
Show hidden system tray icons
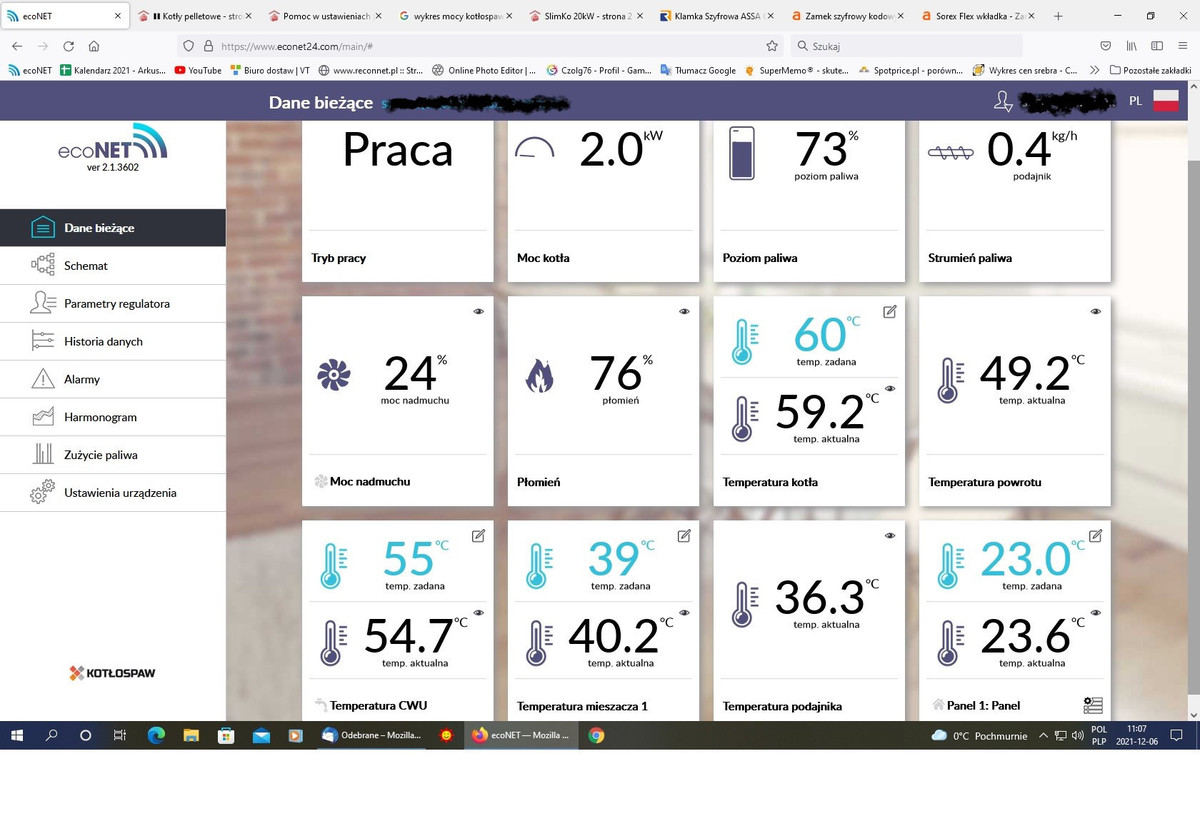[x=1043, y=735]
